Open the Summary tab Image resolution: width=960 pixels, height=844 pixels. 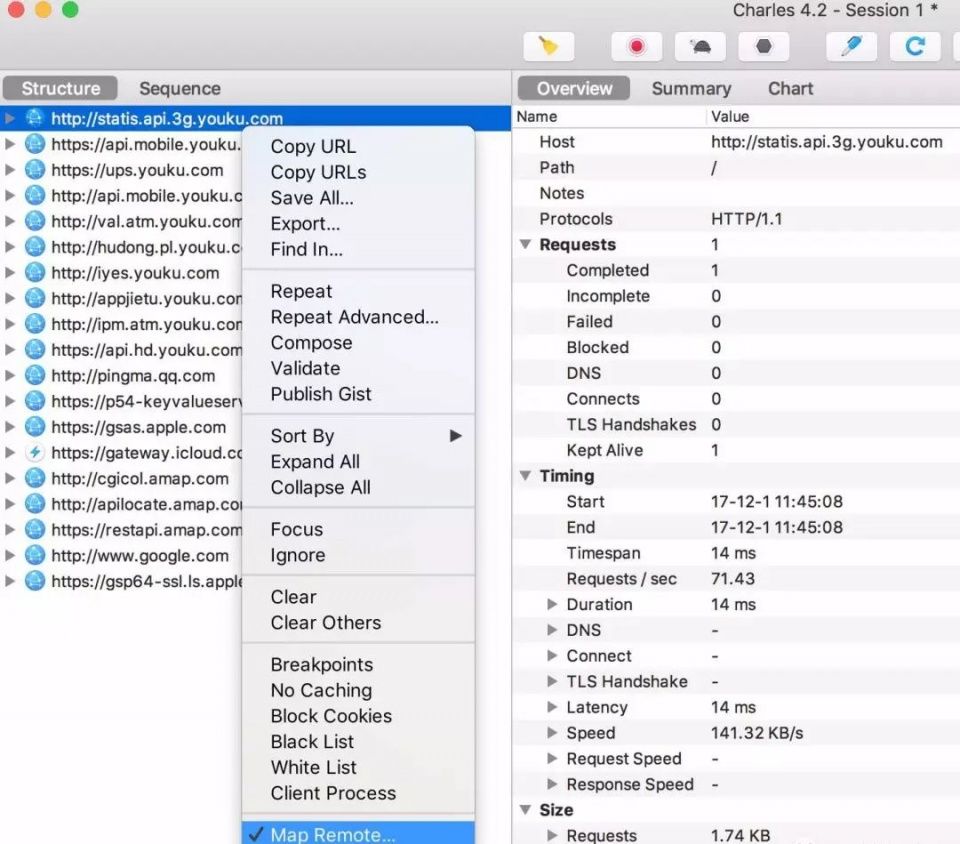(x=691, y=88)
